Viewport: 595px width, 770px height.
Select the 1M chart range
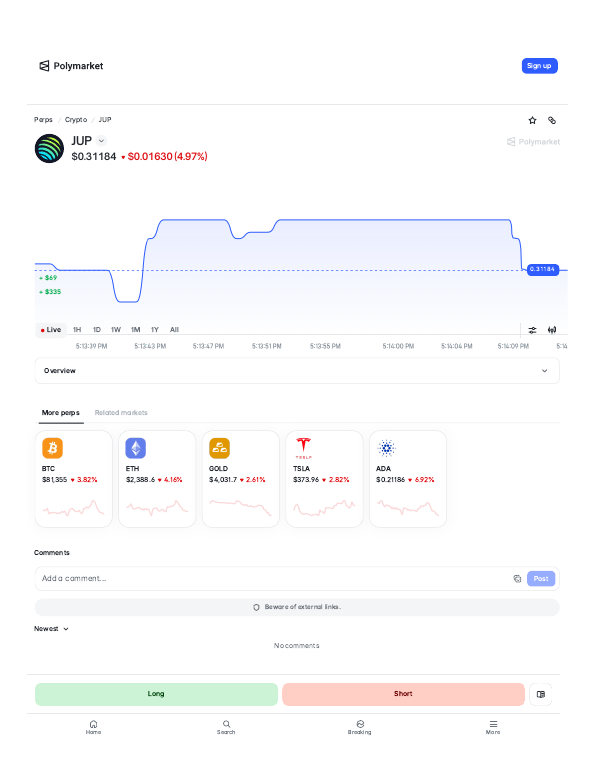(x=135, y=330)
